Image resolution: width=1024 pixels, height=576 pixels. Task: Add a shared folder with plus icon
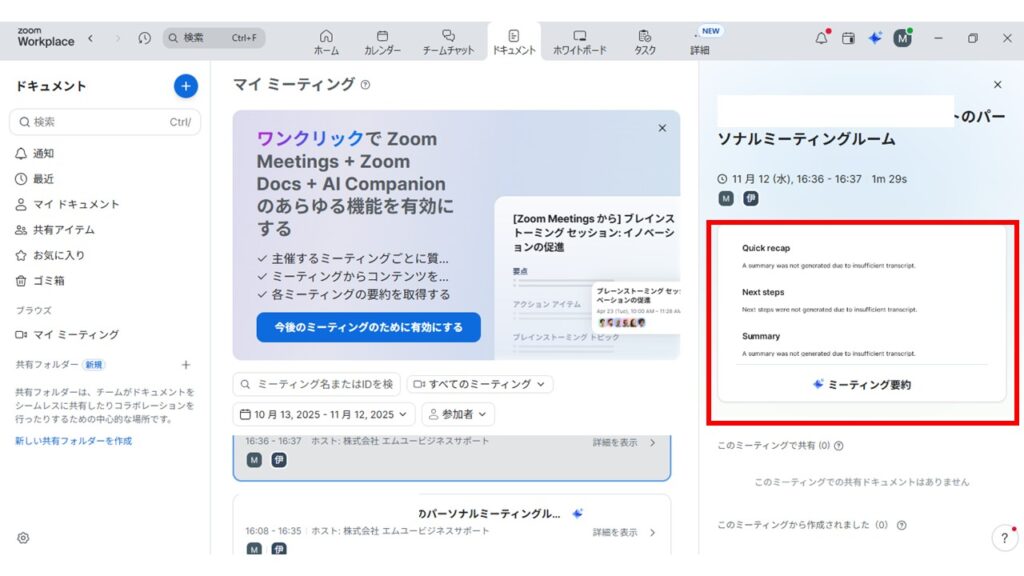(x=185, y=365)
